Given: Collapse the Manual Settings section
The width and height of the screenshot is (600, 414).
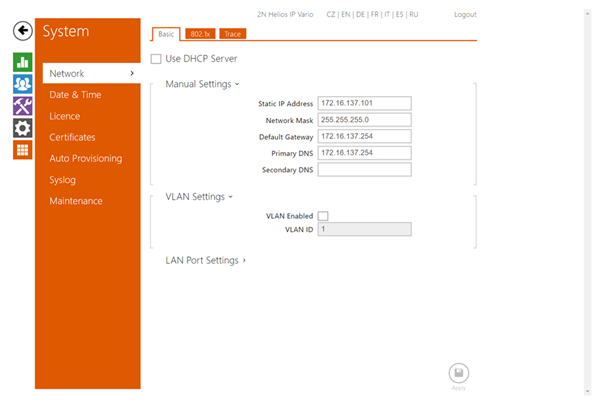Looking at the screenshot, I should 202,84.
